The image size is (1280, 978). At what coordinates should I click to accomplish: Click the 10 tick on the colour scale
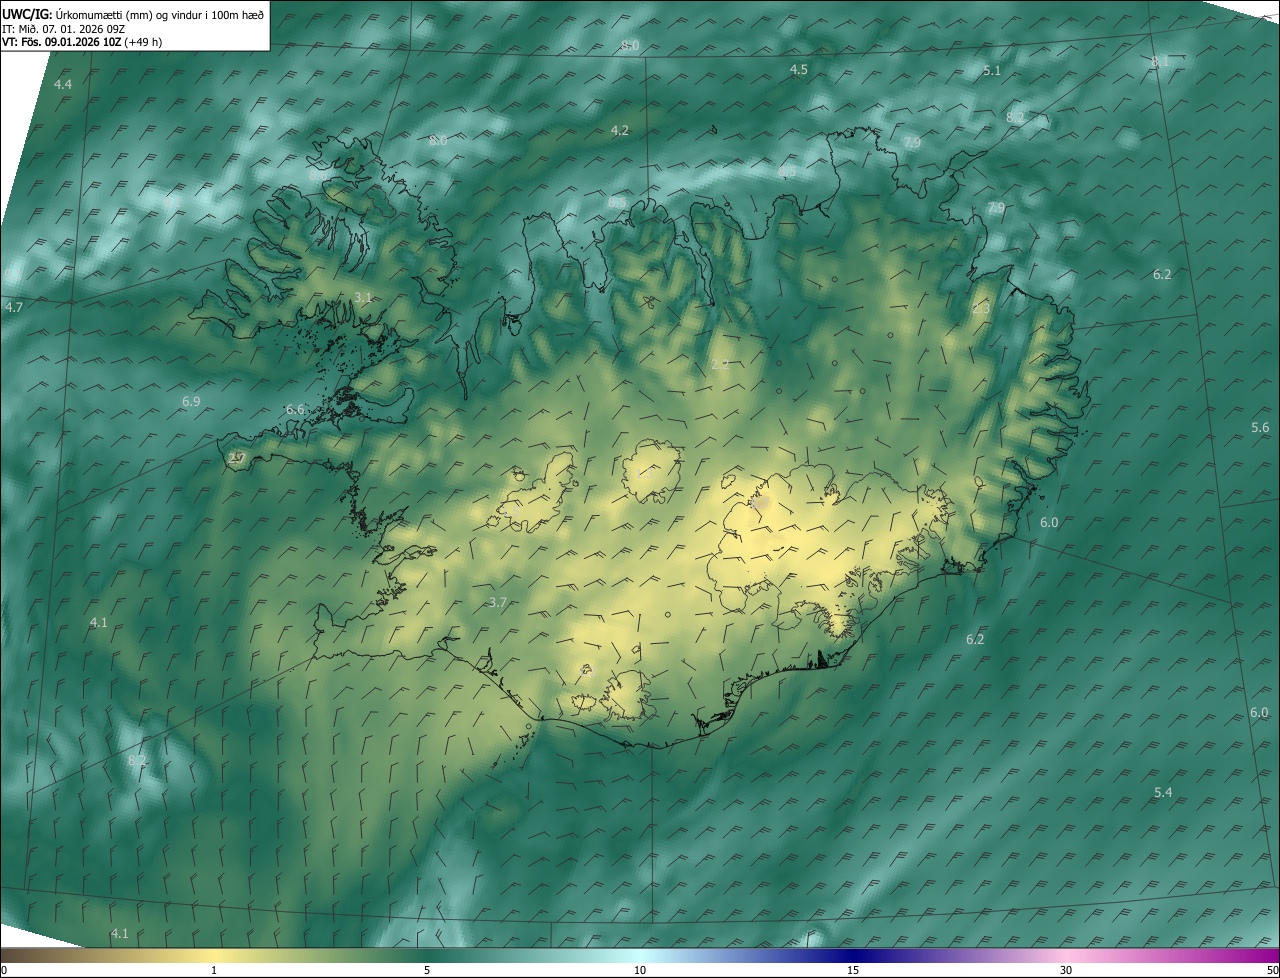640,970
